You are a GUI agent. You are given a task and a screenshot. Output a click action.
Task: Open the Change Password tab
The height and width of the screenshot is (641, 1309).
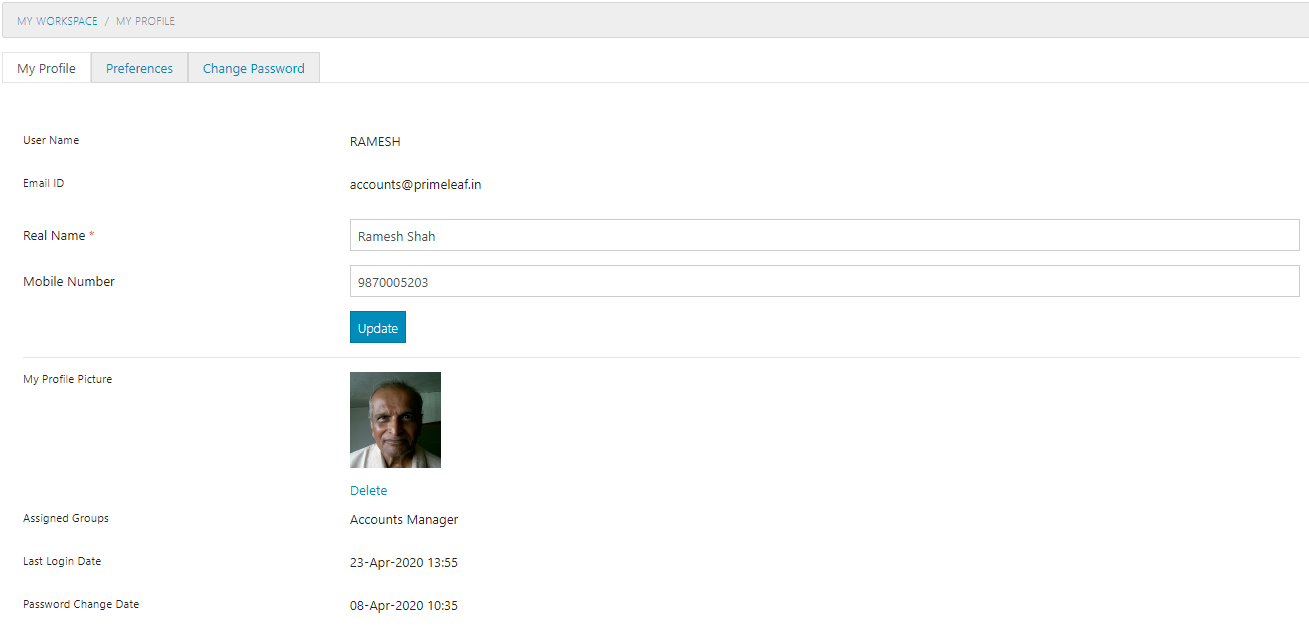pyautogui.click(x=253, y=67)
